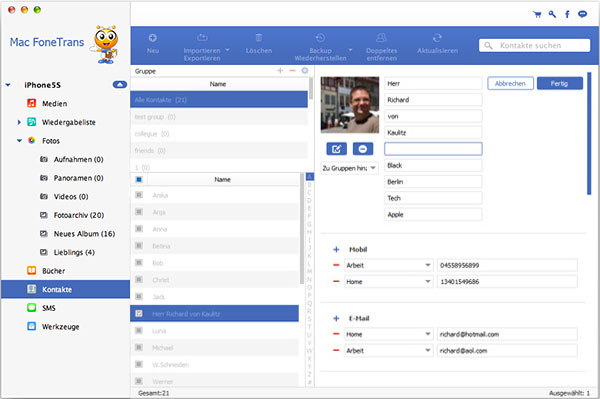Remove the Arbeit email entry

pyautogui.click(x=336, y=350)
